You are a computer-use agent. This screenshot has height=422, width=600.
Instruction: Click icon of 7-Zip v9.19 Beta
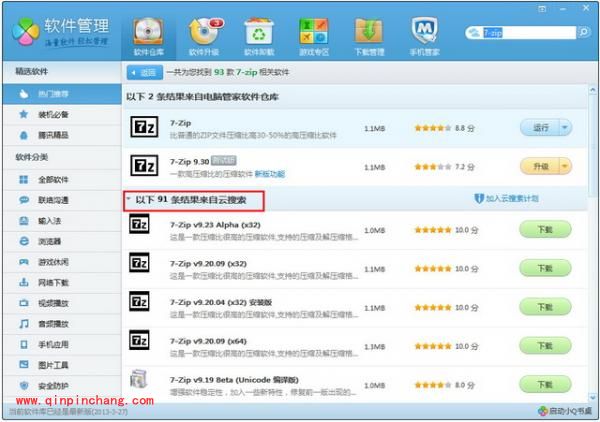point(139,378)
